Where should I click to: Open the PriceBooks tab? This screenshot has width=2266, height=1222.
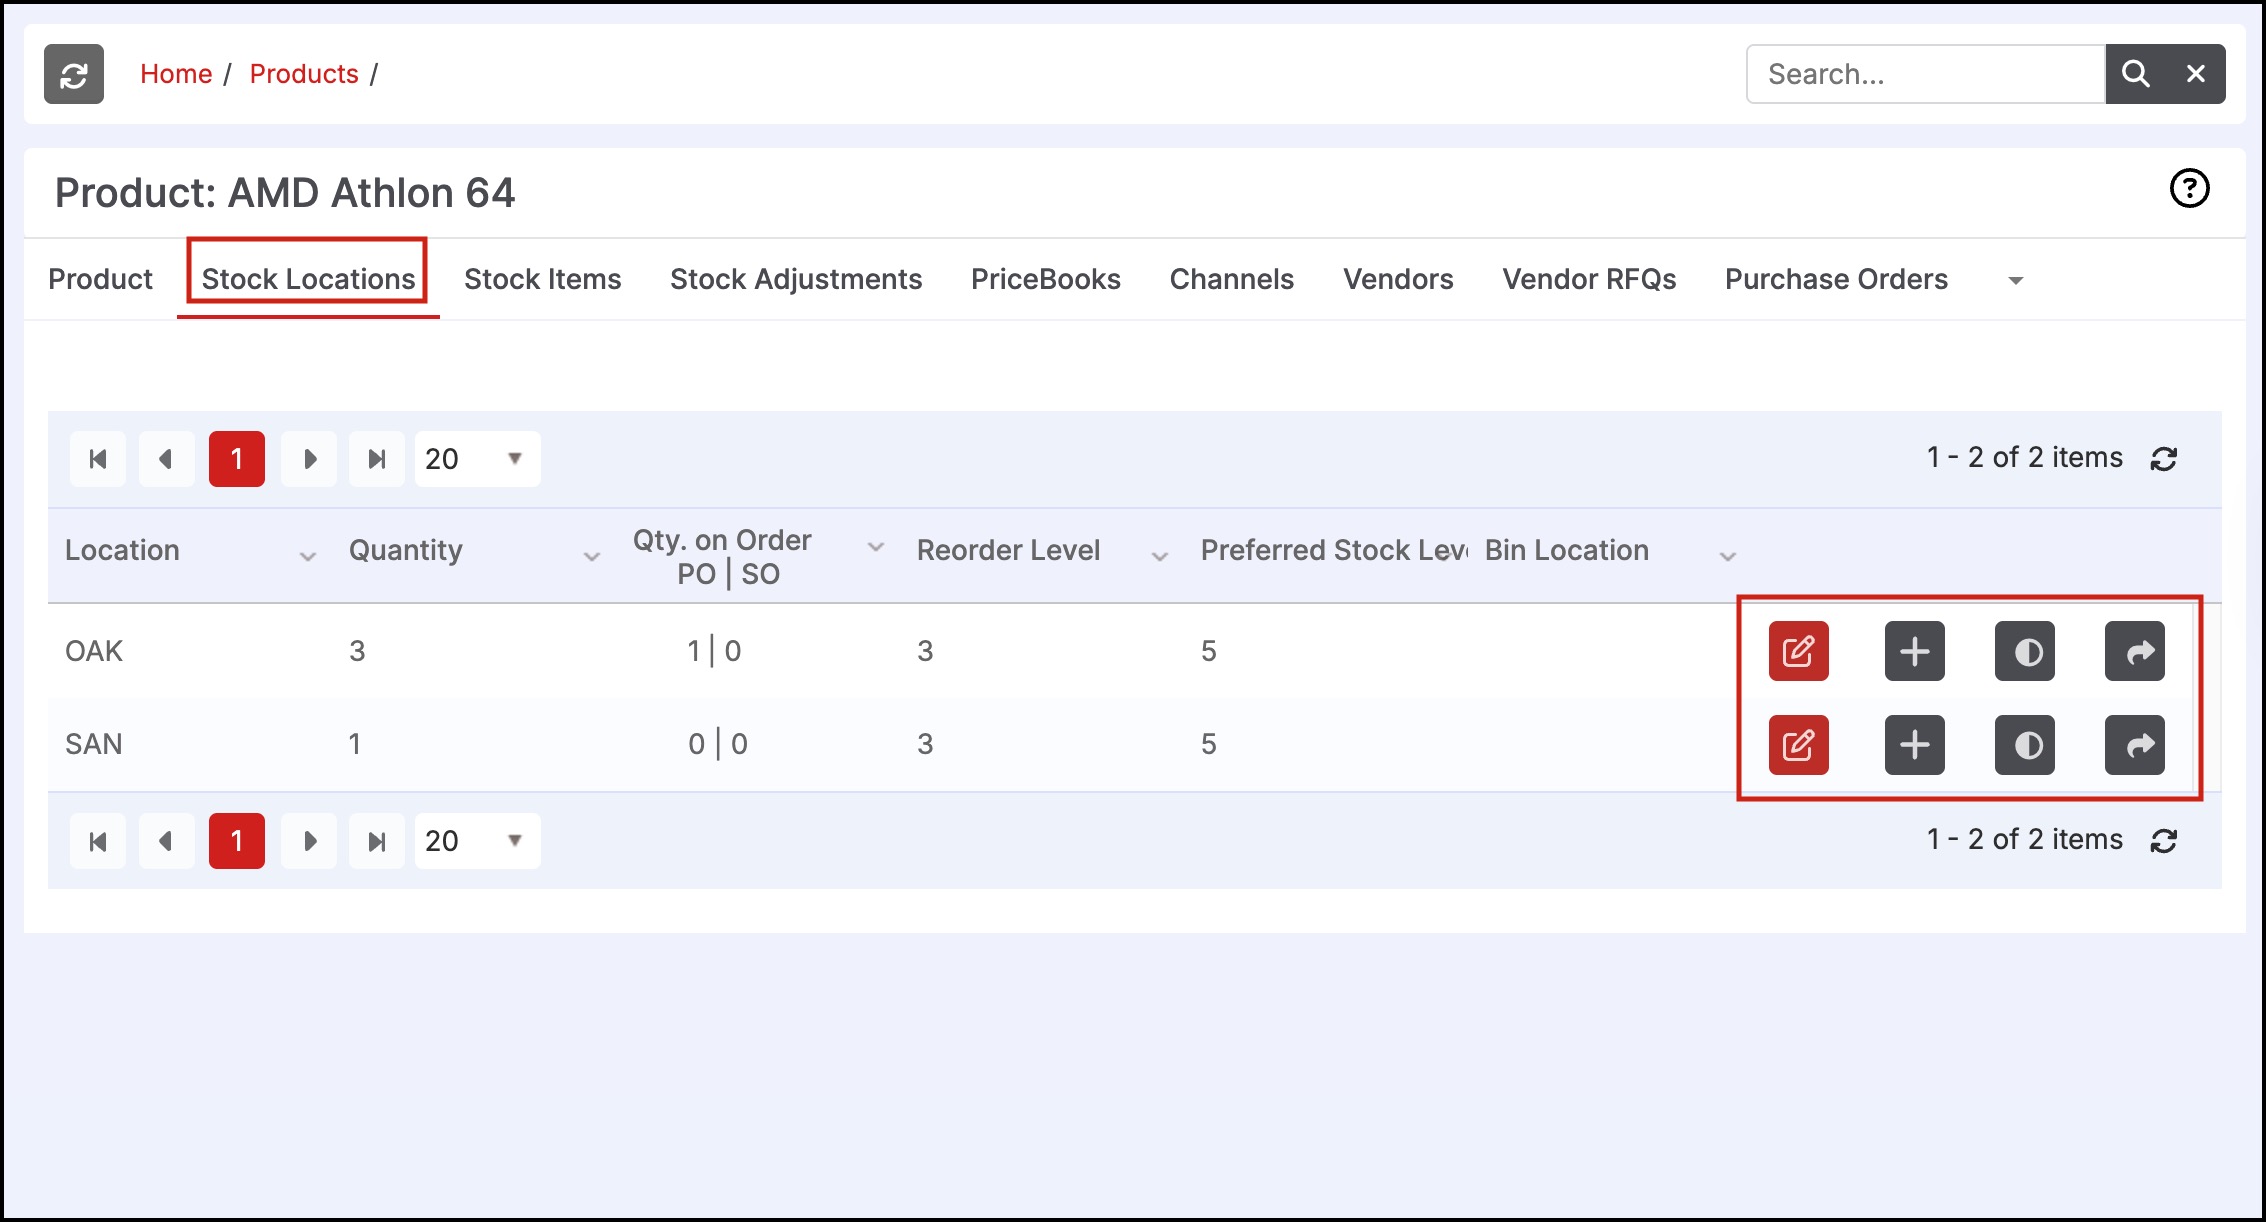coord(1046,279)
